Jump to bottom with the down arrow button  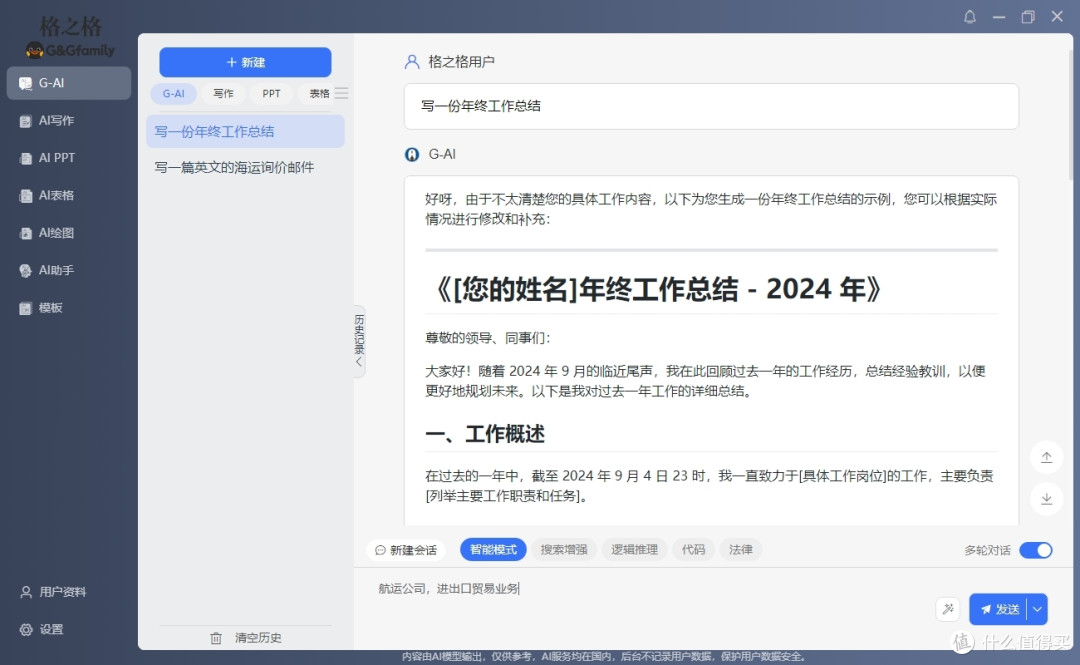click(x=1046, y=499)
